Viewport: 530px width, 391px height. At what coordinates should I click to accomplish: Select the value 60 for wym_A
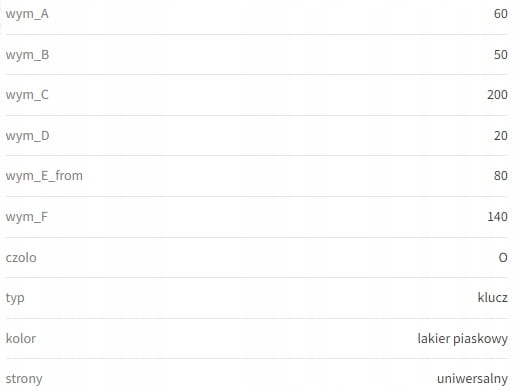point(501,14)
